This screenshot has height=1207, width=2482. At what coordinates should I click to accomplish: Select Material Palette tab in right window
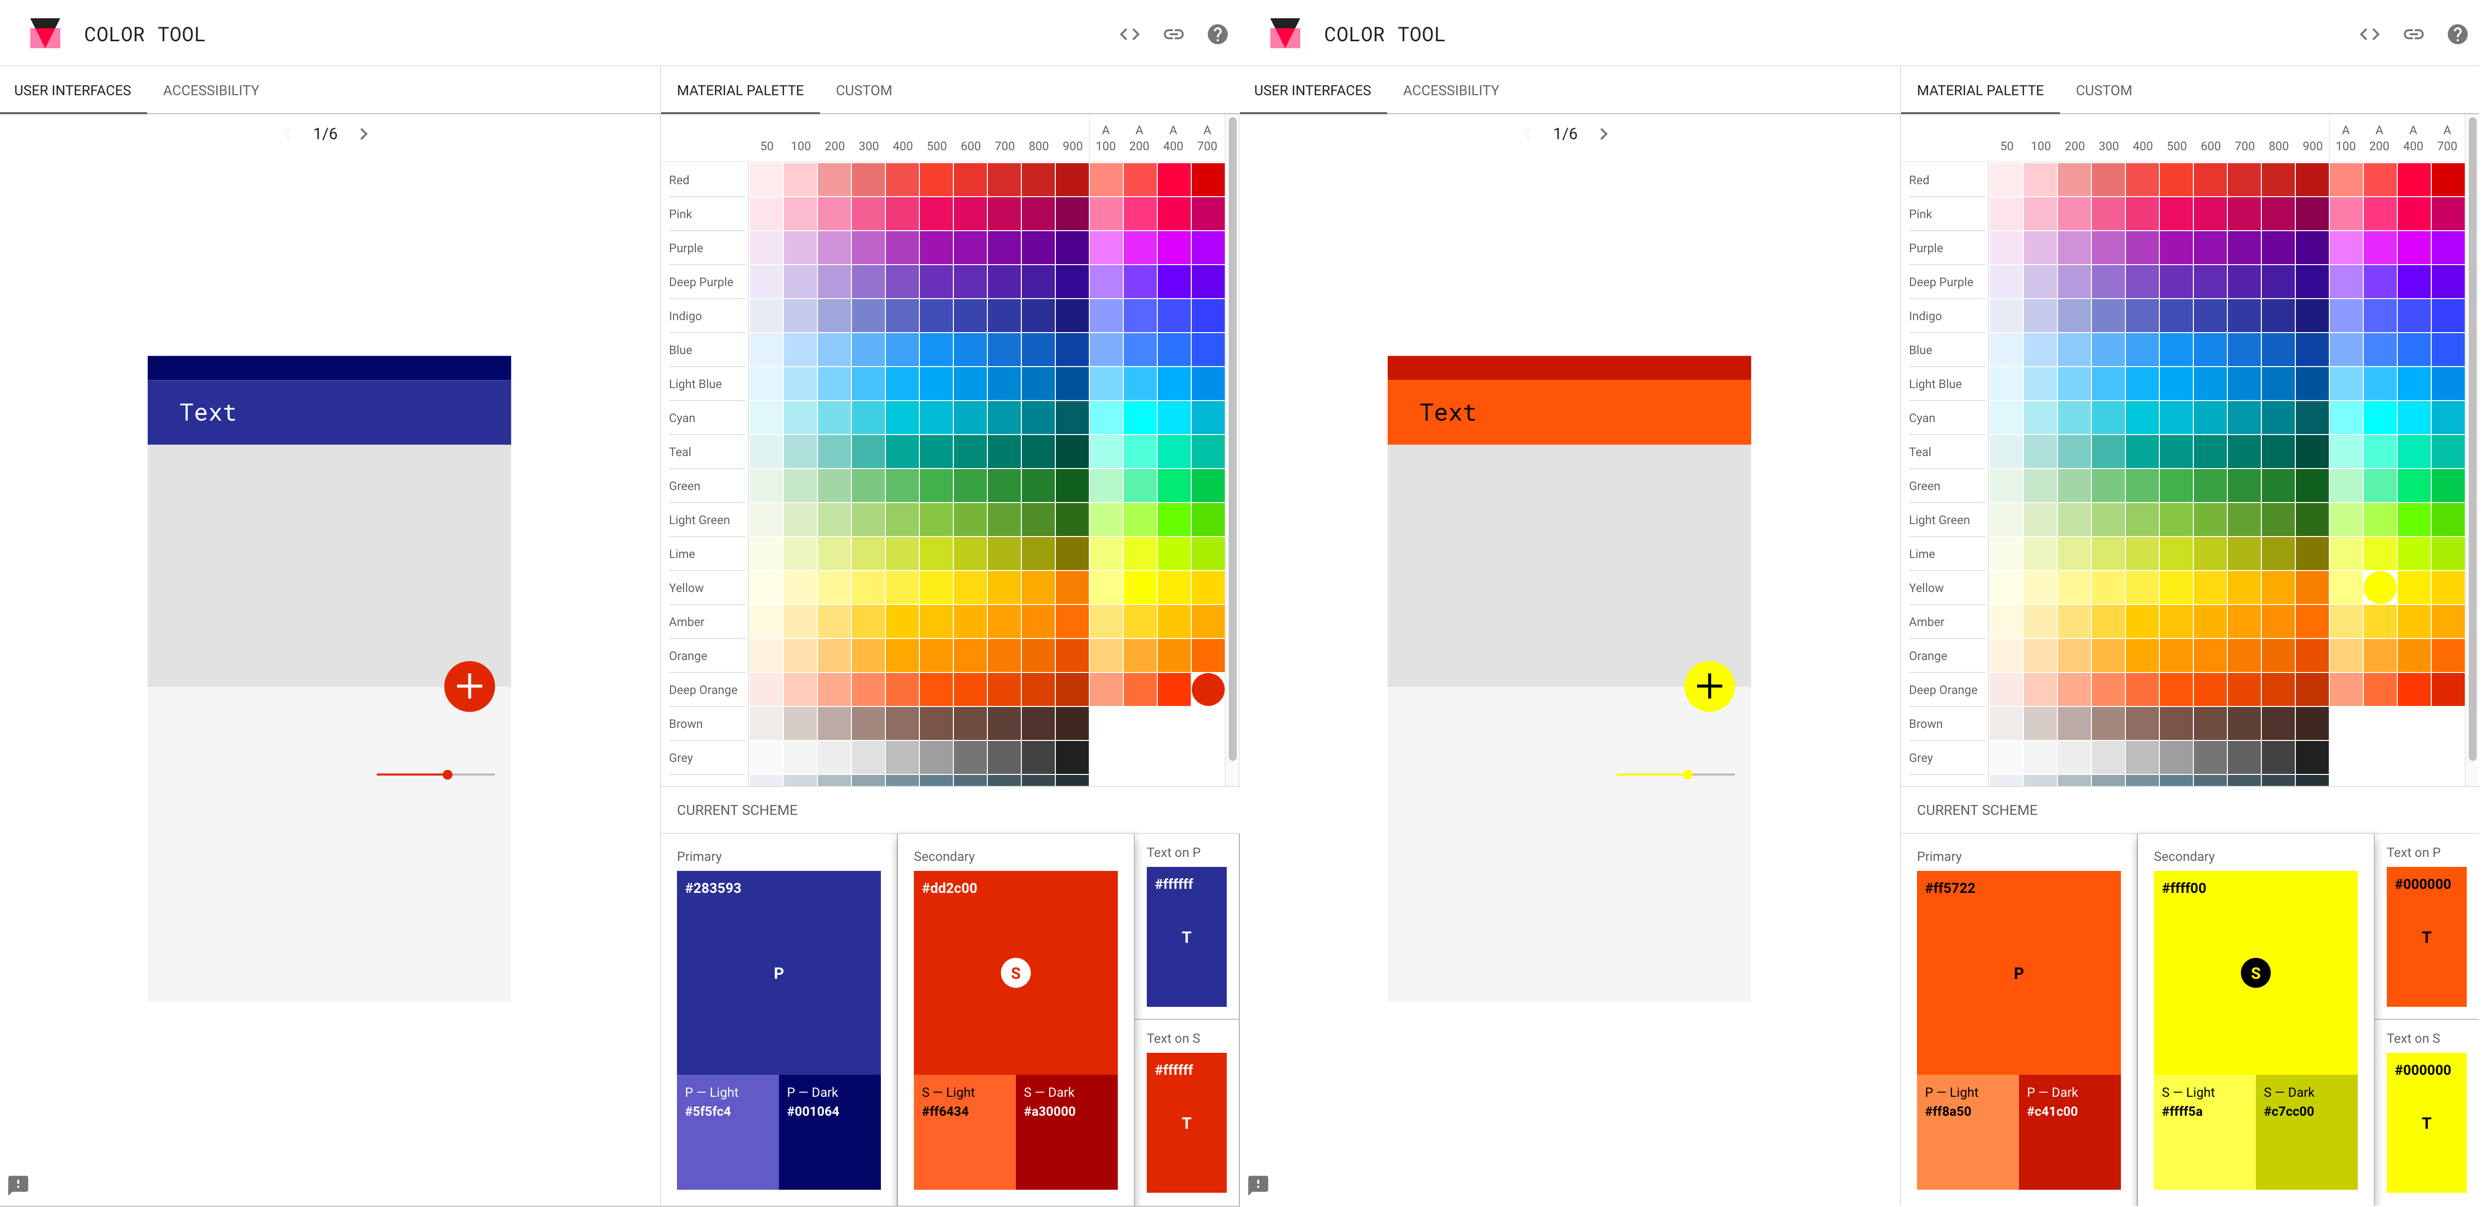(x=1980, y=90)
